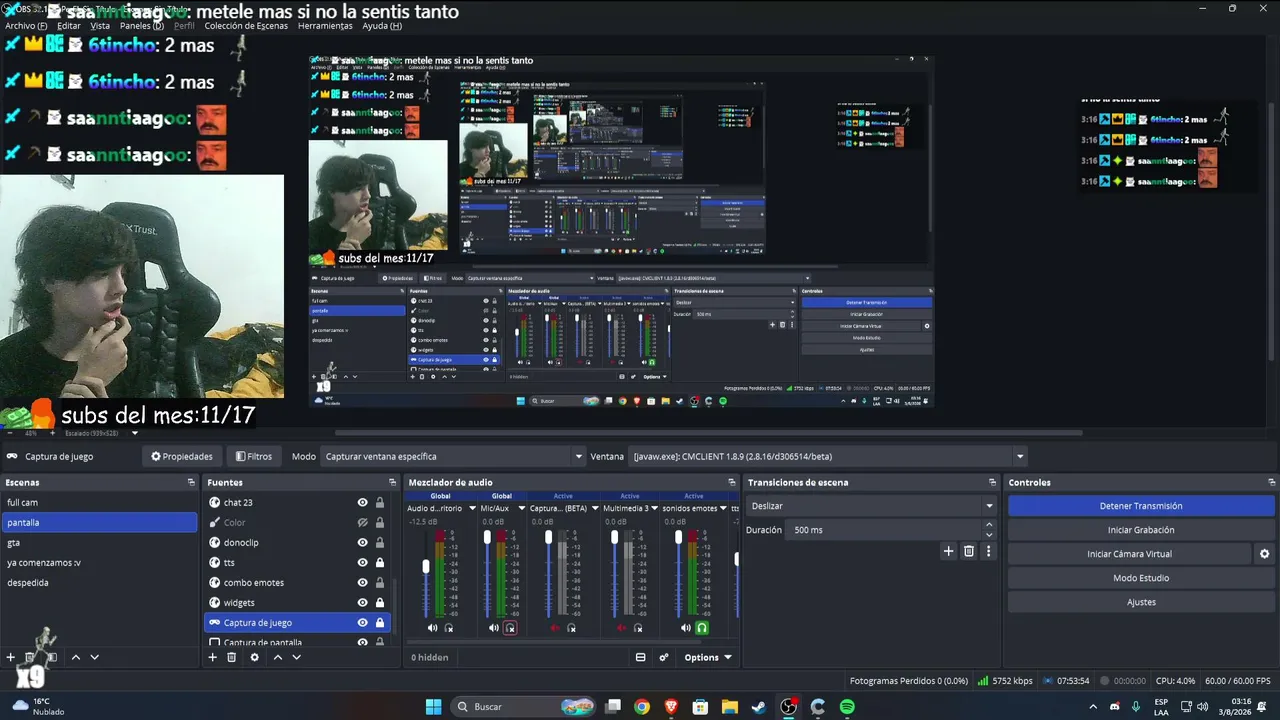
Task: Delete the scene transition with trash icon
Action: point(969,551)
